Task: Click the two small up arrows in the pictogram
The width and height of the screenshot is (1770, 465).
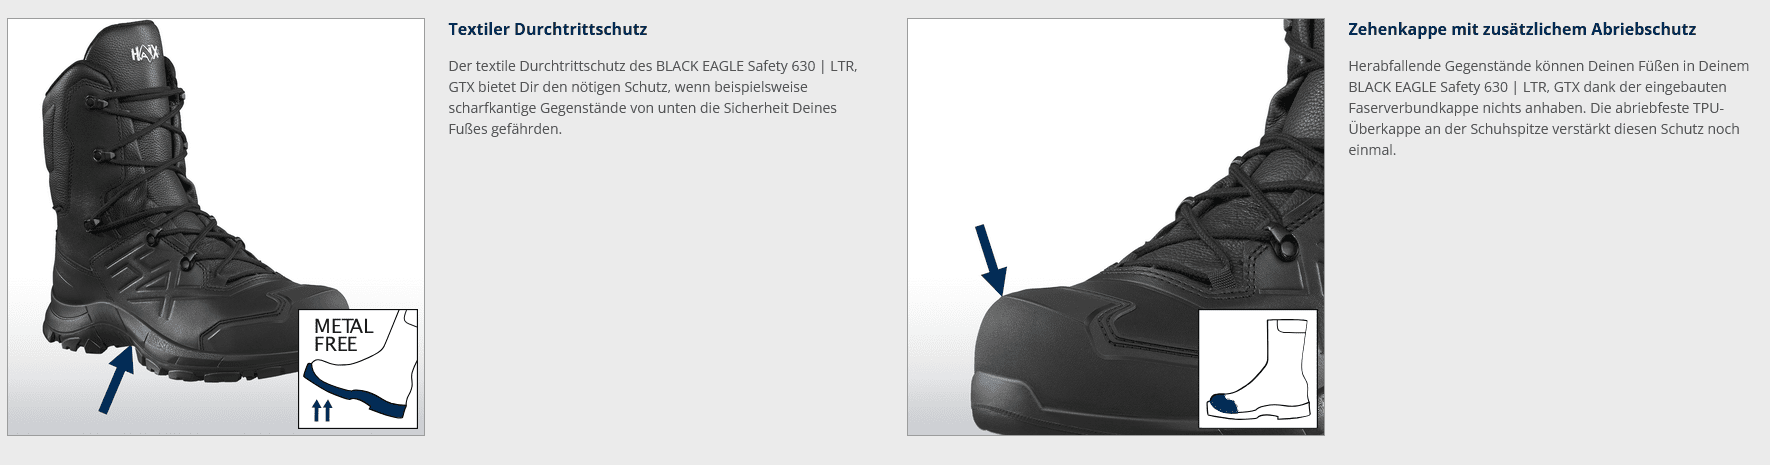Action: (321, 410)
